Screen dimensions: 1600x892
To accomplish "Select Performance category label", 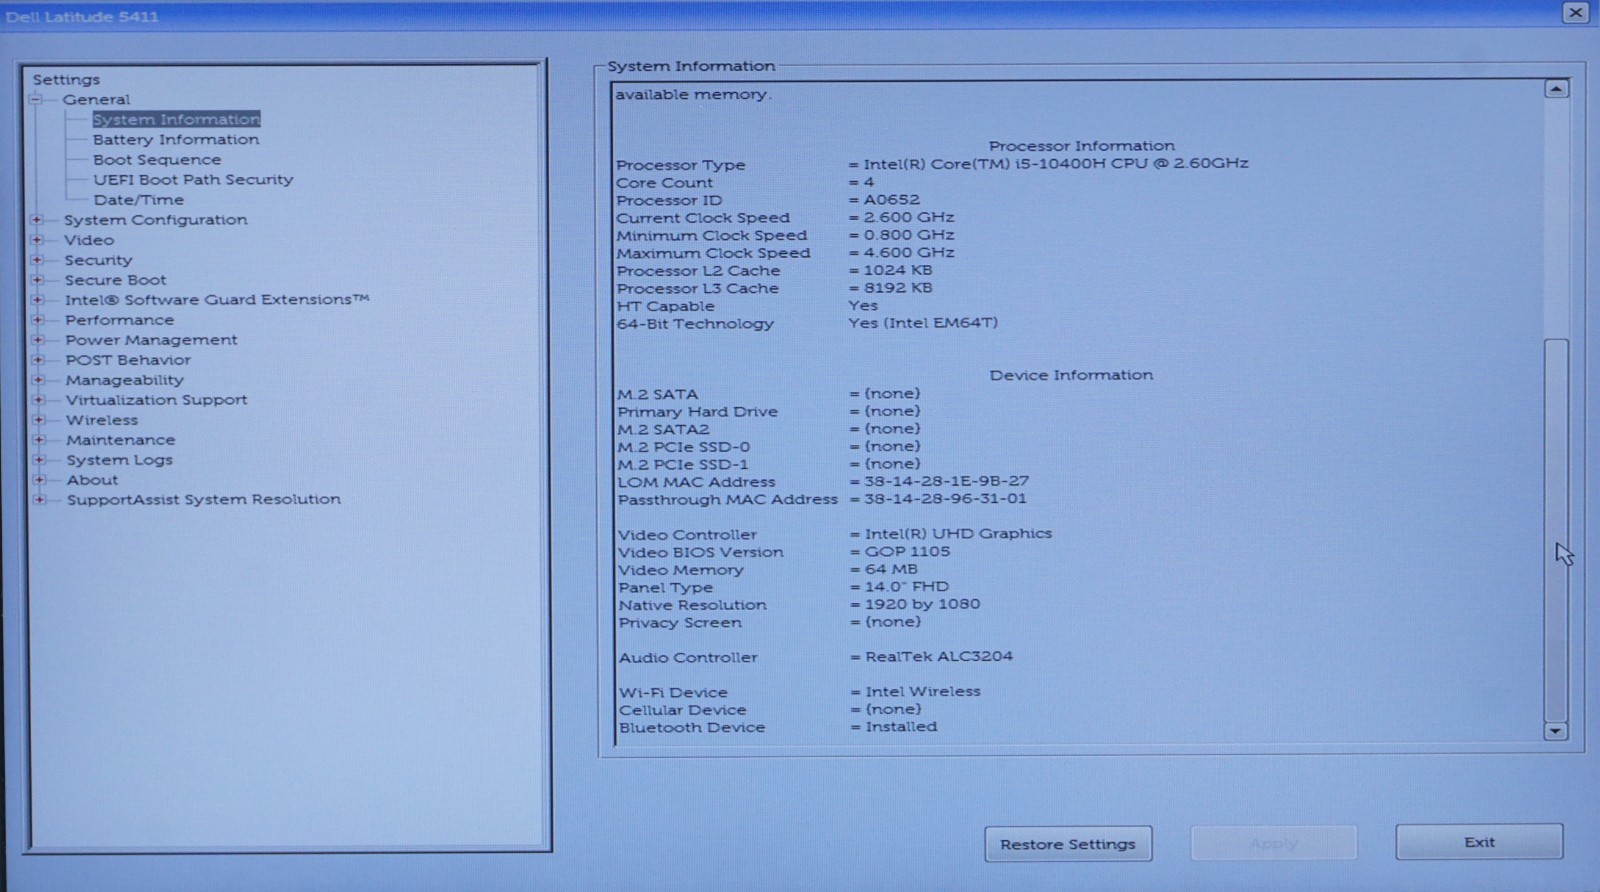I will coord(119,320).
